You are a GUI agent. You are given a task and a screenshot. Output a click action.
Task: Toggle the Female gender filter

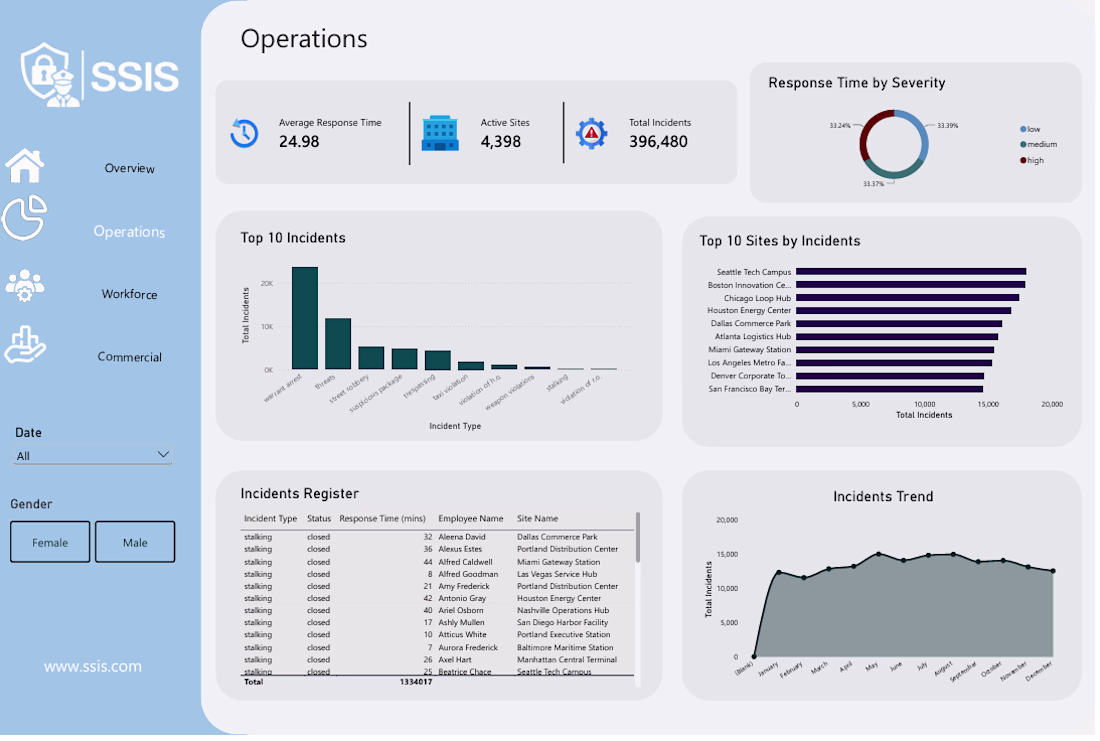50,542
